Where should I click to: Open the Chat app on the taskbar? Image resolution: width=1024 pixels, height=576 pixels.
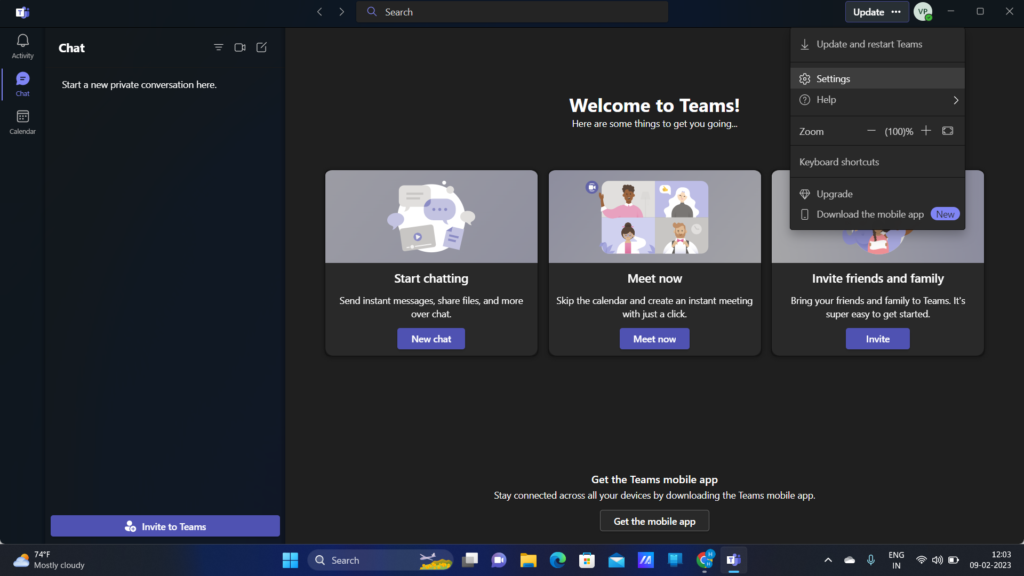(x=499, y=560)
